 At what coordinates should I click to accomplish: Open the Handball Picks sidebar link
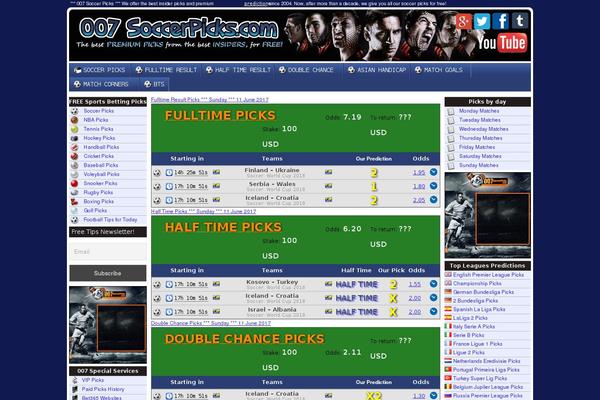click(101, 147)
